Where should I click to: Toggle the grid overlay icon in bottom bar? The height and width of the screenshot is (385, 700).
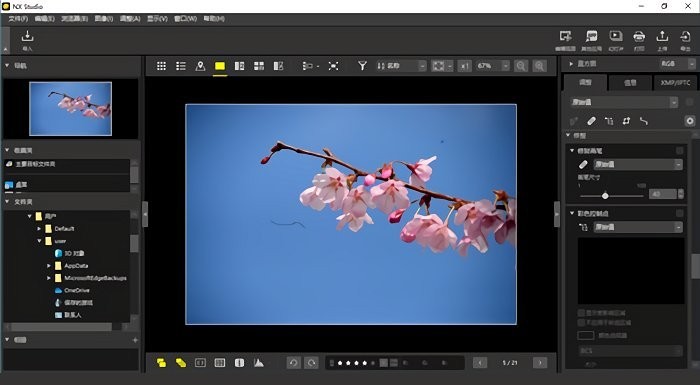(x=220, y=363)
